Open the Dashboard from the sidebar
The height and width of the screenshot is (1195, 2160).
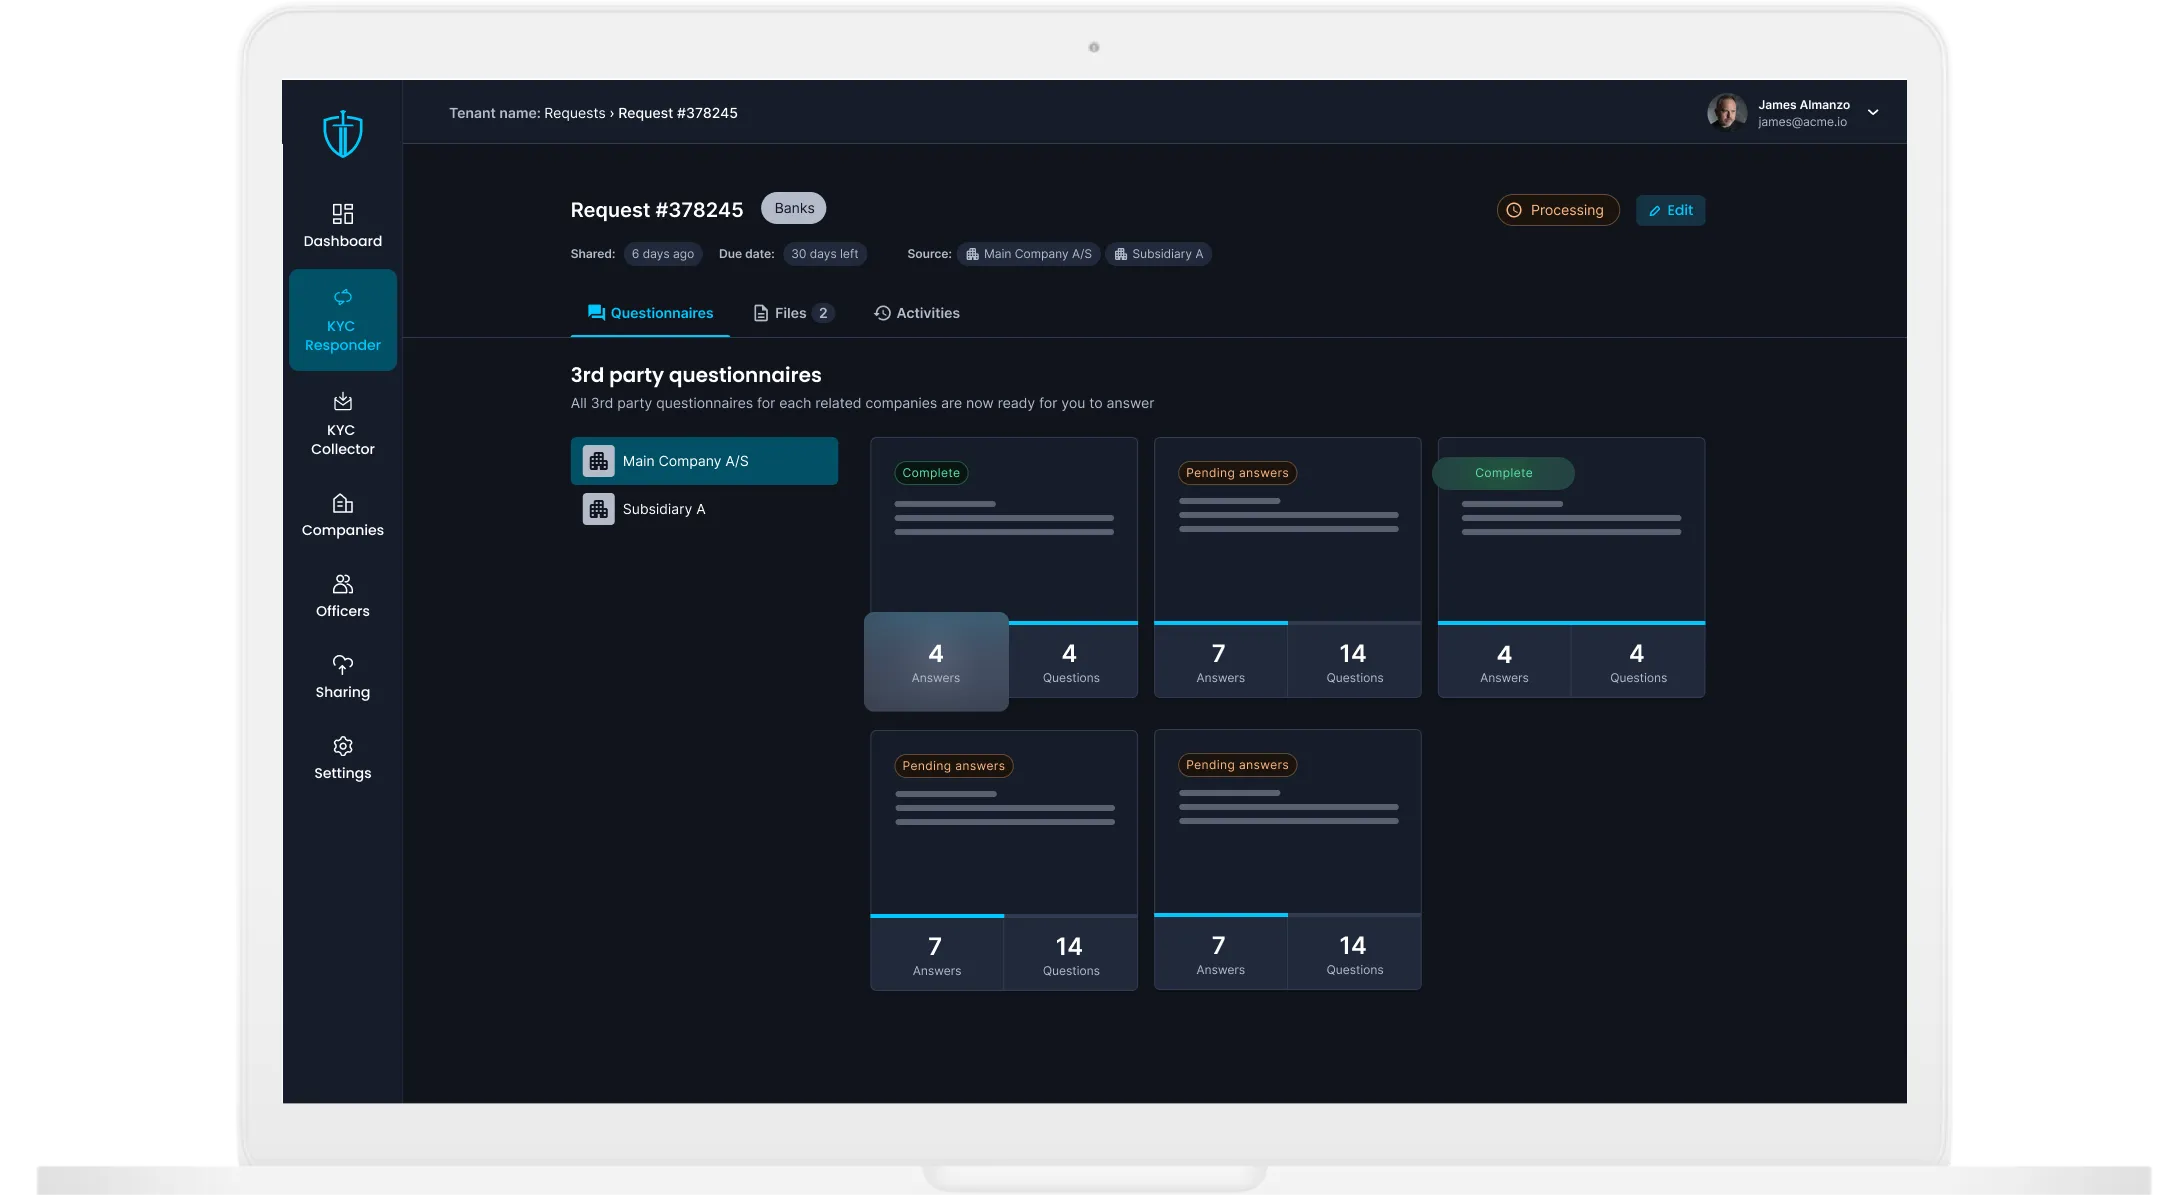coord(342,225)
